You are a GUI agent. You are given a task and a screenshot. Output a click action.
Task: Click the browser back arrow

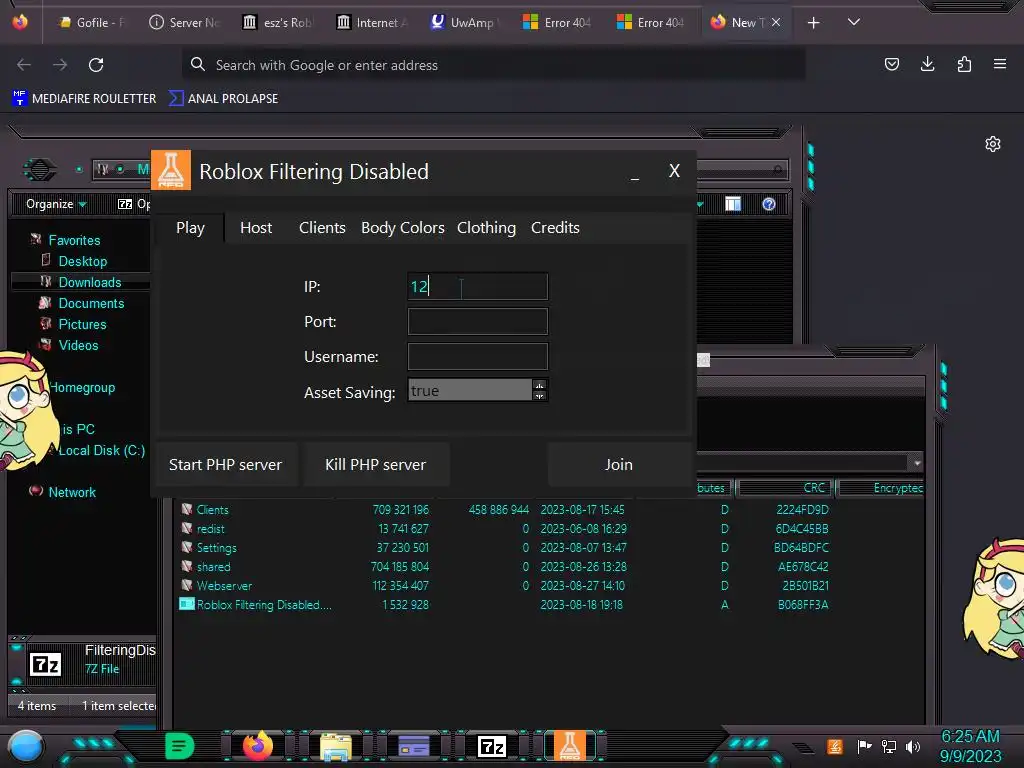(x=24, y=65)
